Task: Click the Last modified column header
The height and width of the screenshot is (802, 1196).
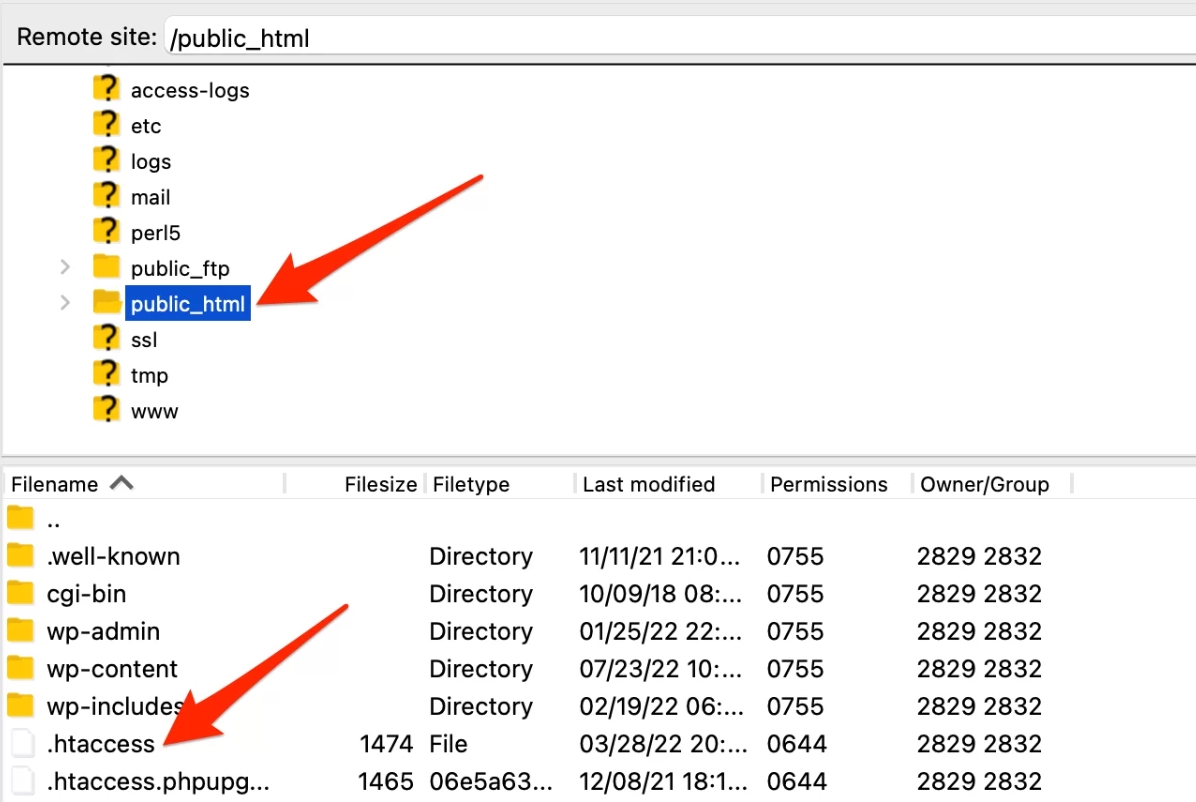Action: pyautogui.click(x=649, y=484)
